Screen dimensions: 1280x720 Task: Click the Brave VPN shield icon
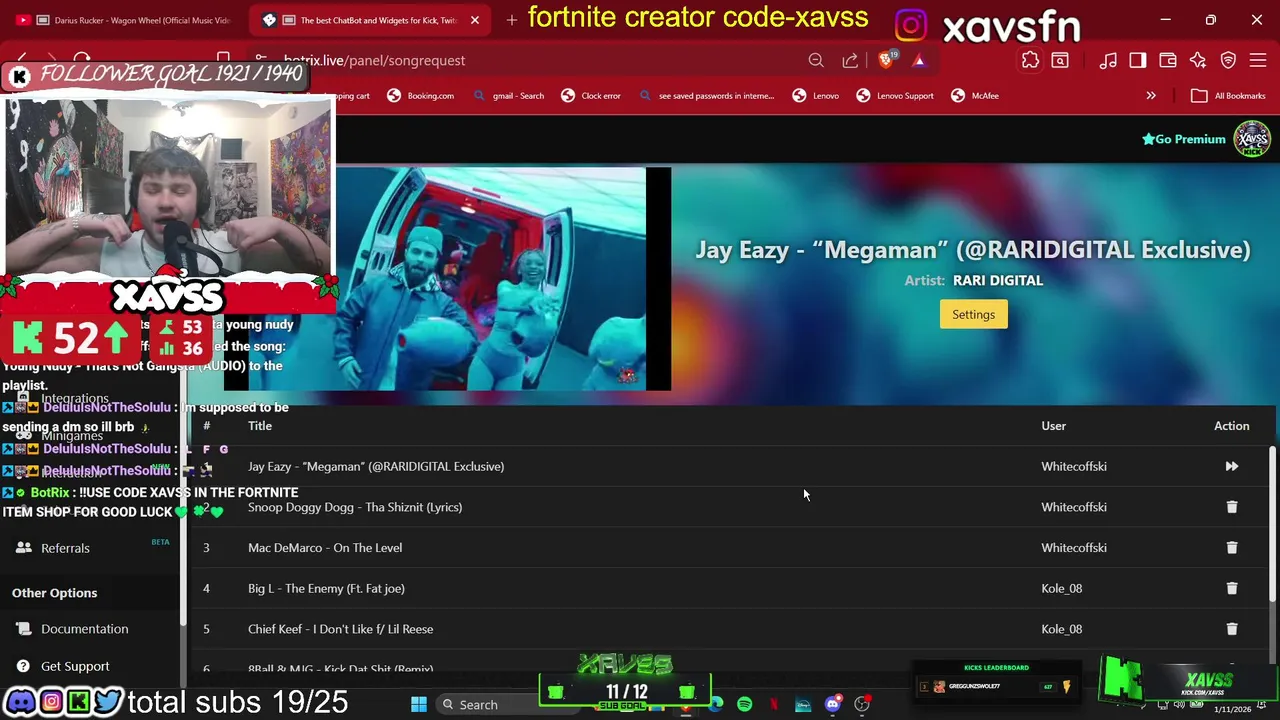(x=1228, y=60)
